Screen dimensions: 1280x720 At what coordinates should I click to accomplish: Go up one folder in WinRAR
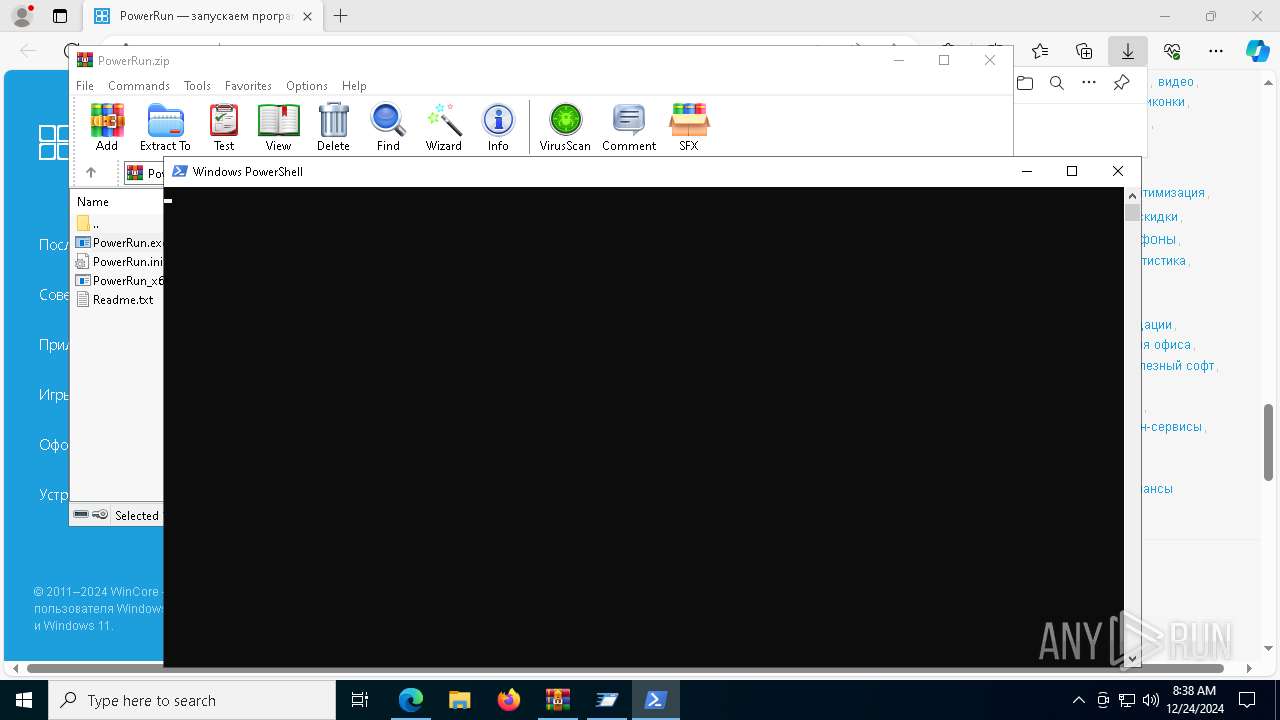point(91,172)
